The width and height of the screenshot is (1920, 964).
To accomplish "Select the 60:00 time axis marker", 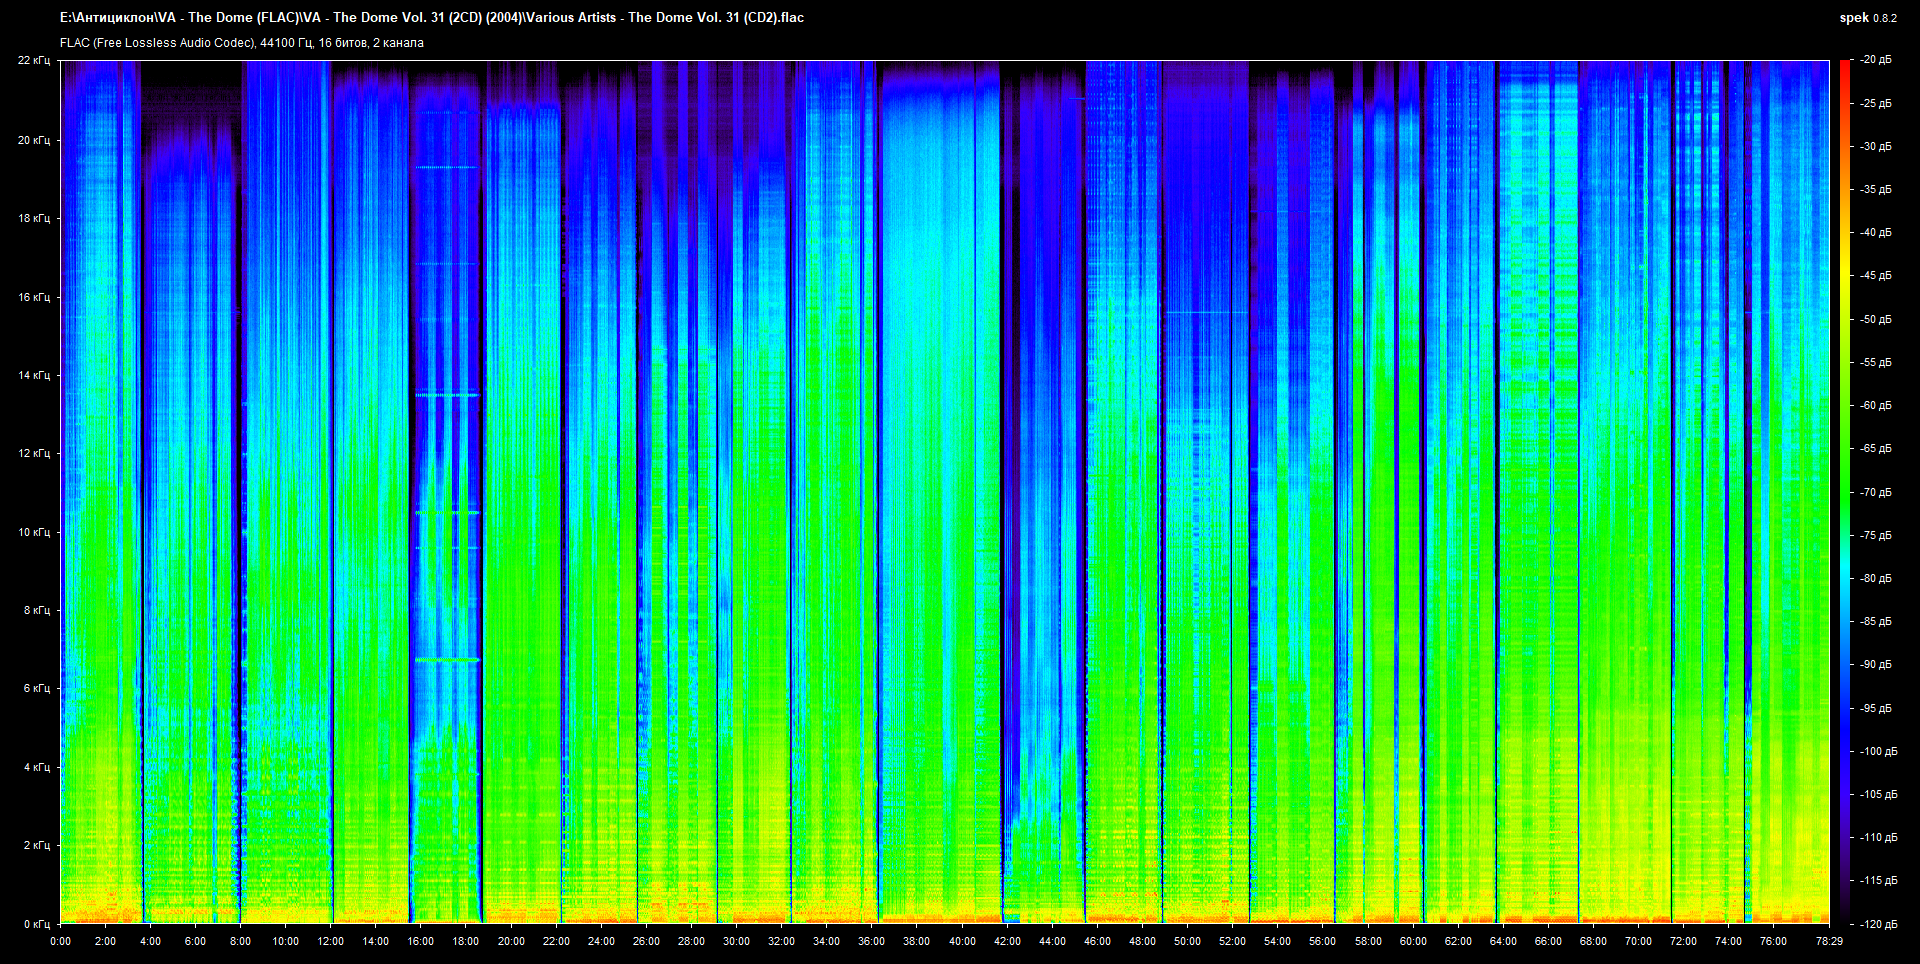I will (x=1413, y=941).
